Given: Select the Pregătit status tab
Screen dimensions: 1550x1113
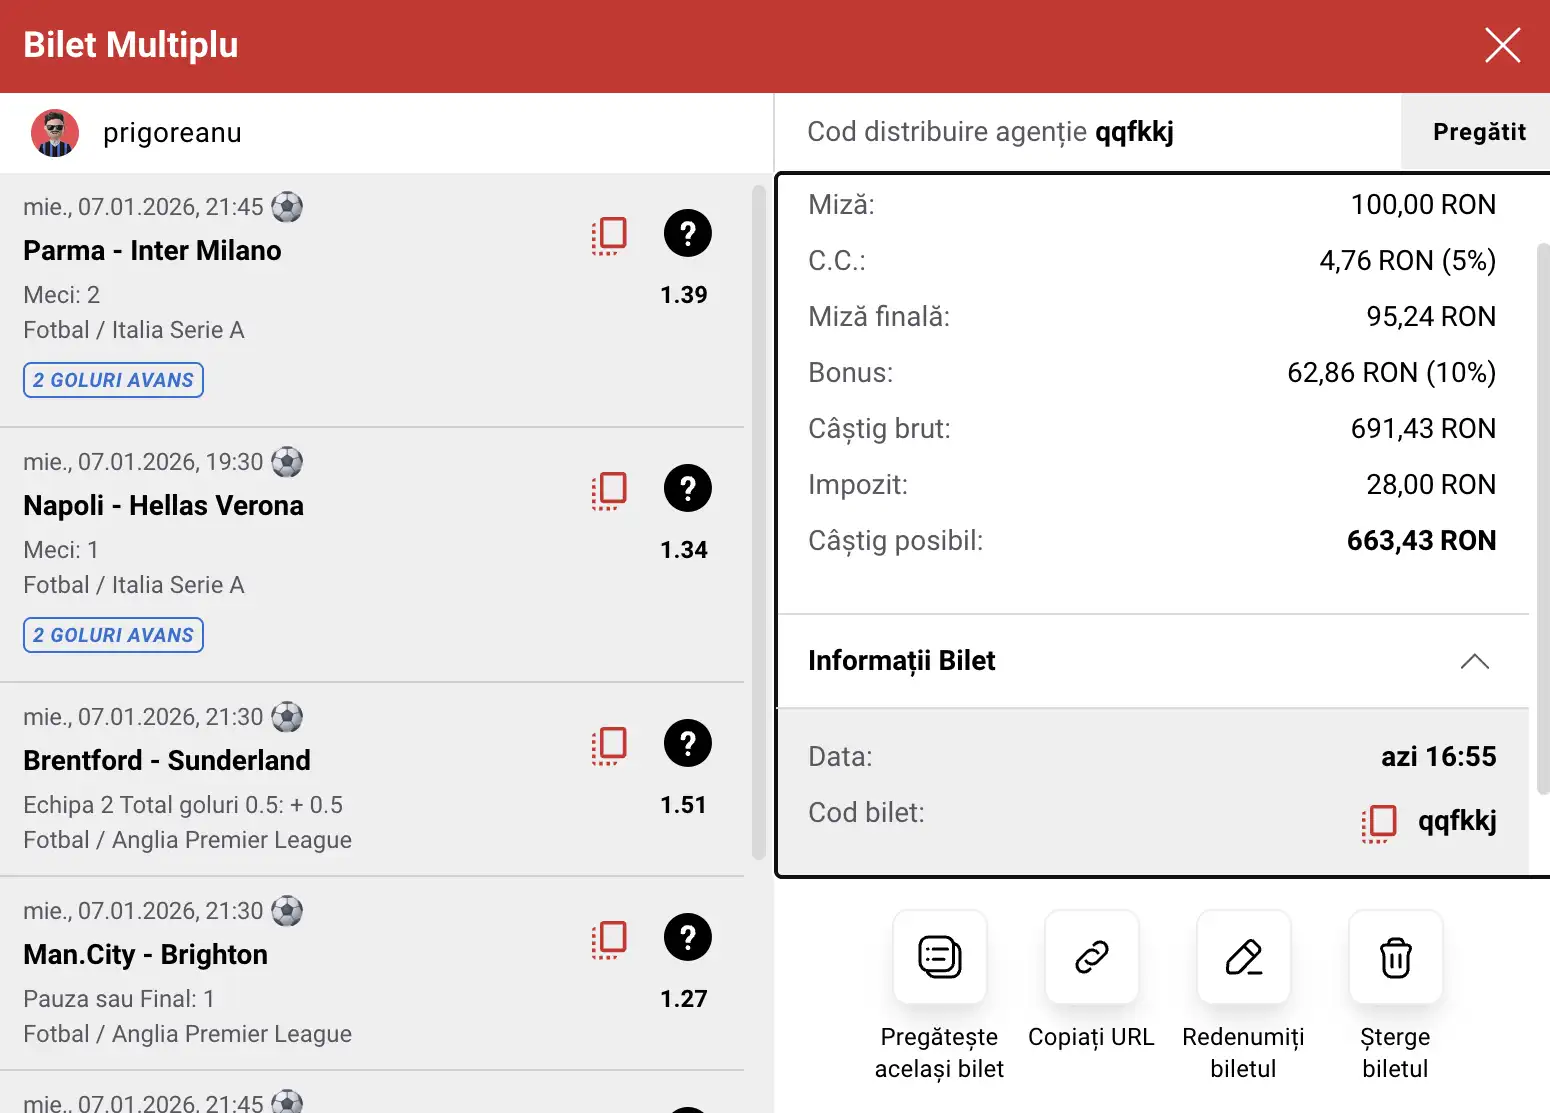Looking at the screenshot, I should click(x=1478, y=132).
